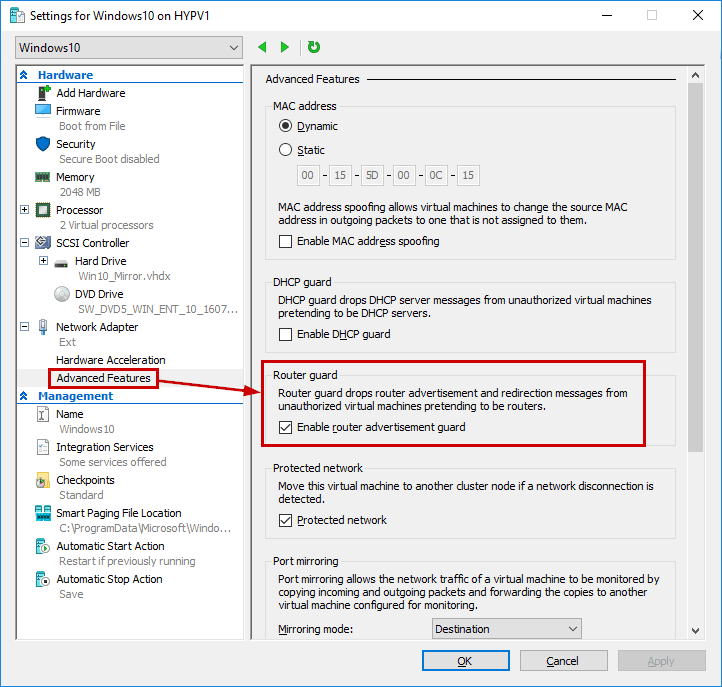Select Advanced Features in the tree
This screenshot has height=687, width=722.
click(x=104, y=378)
